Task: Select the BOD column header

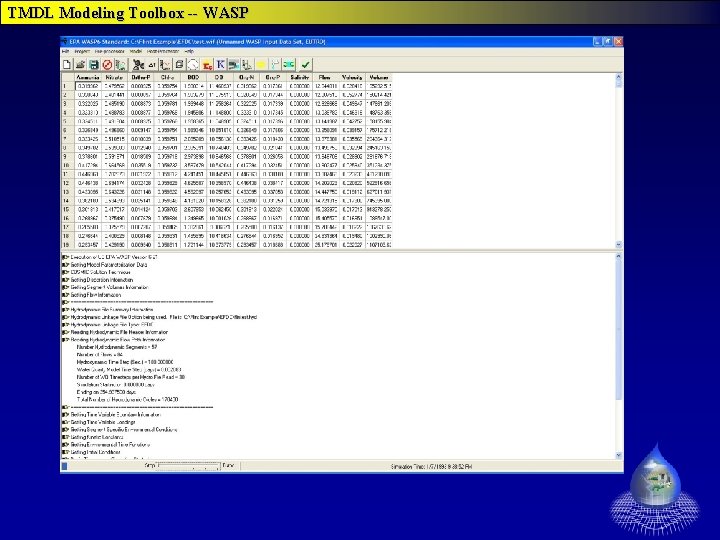Action: pos(193,77)
